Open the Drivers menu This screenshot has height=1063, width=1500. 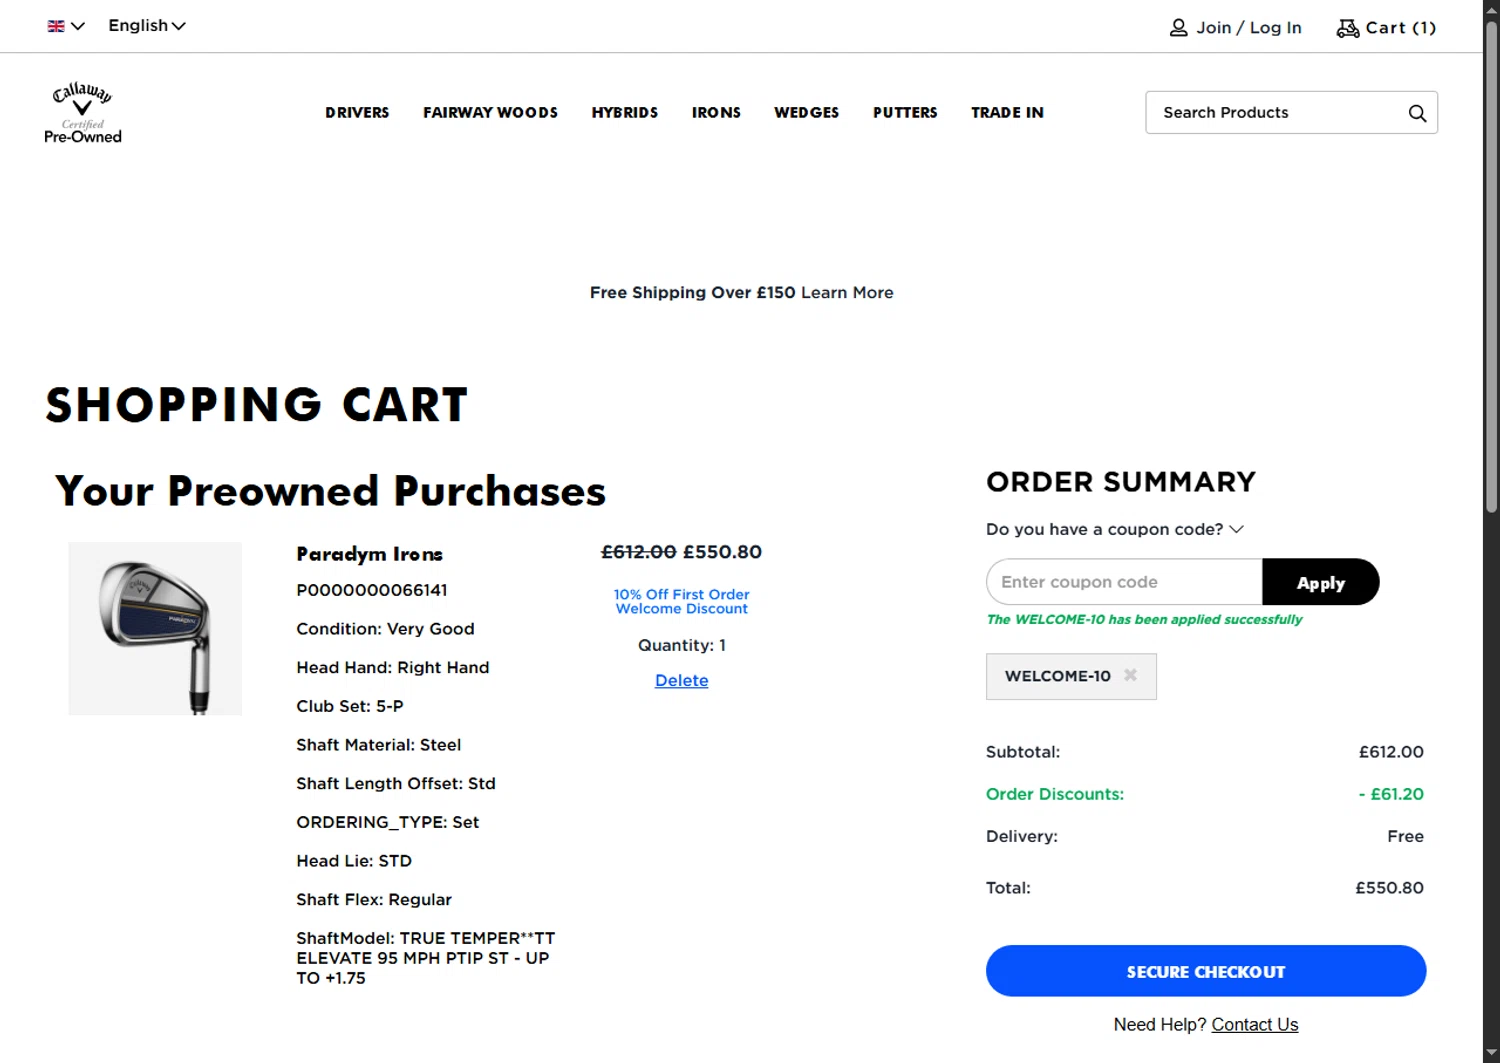[x=357, y=113]
